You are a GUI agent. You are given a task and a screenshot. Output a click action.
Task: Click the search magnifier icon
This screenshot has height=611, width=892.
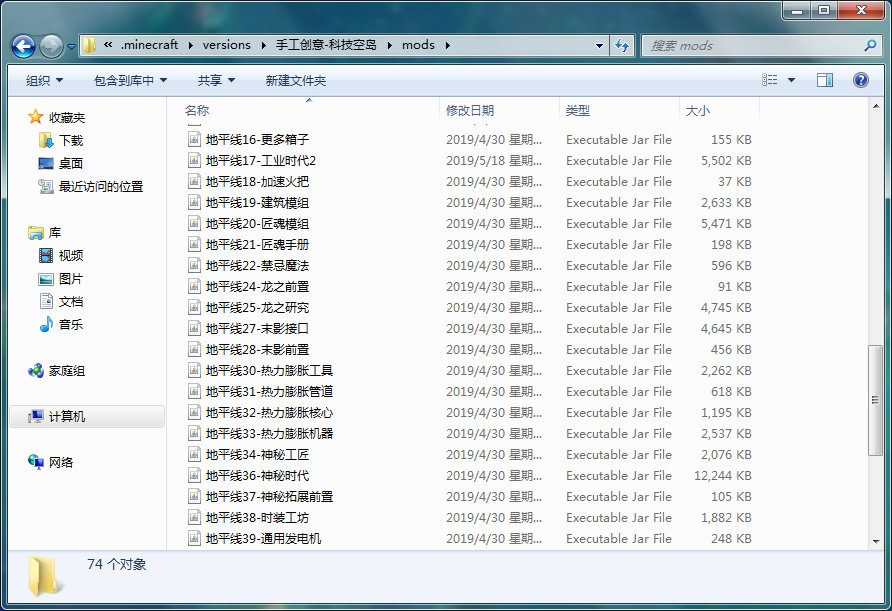870,46
